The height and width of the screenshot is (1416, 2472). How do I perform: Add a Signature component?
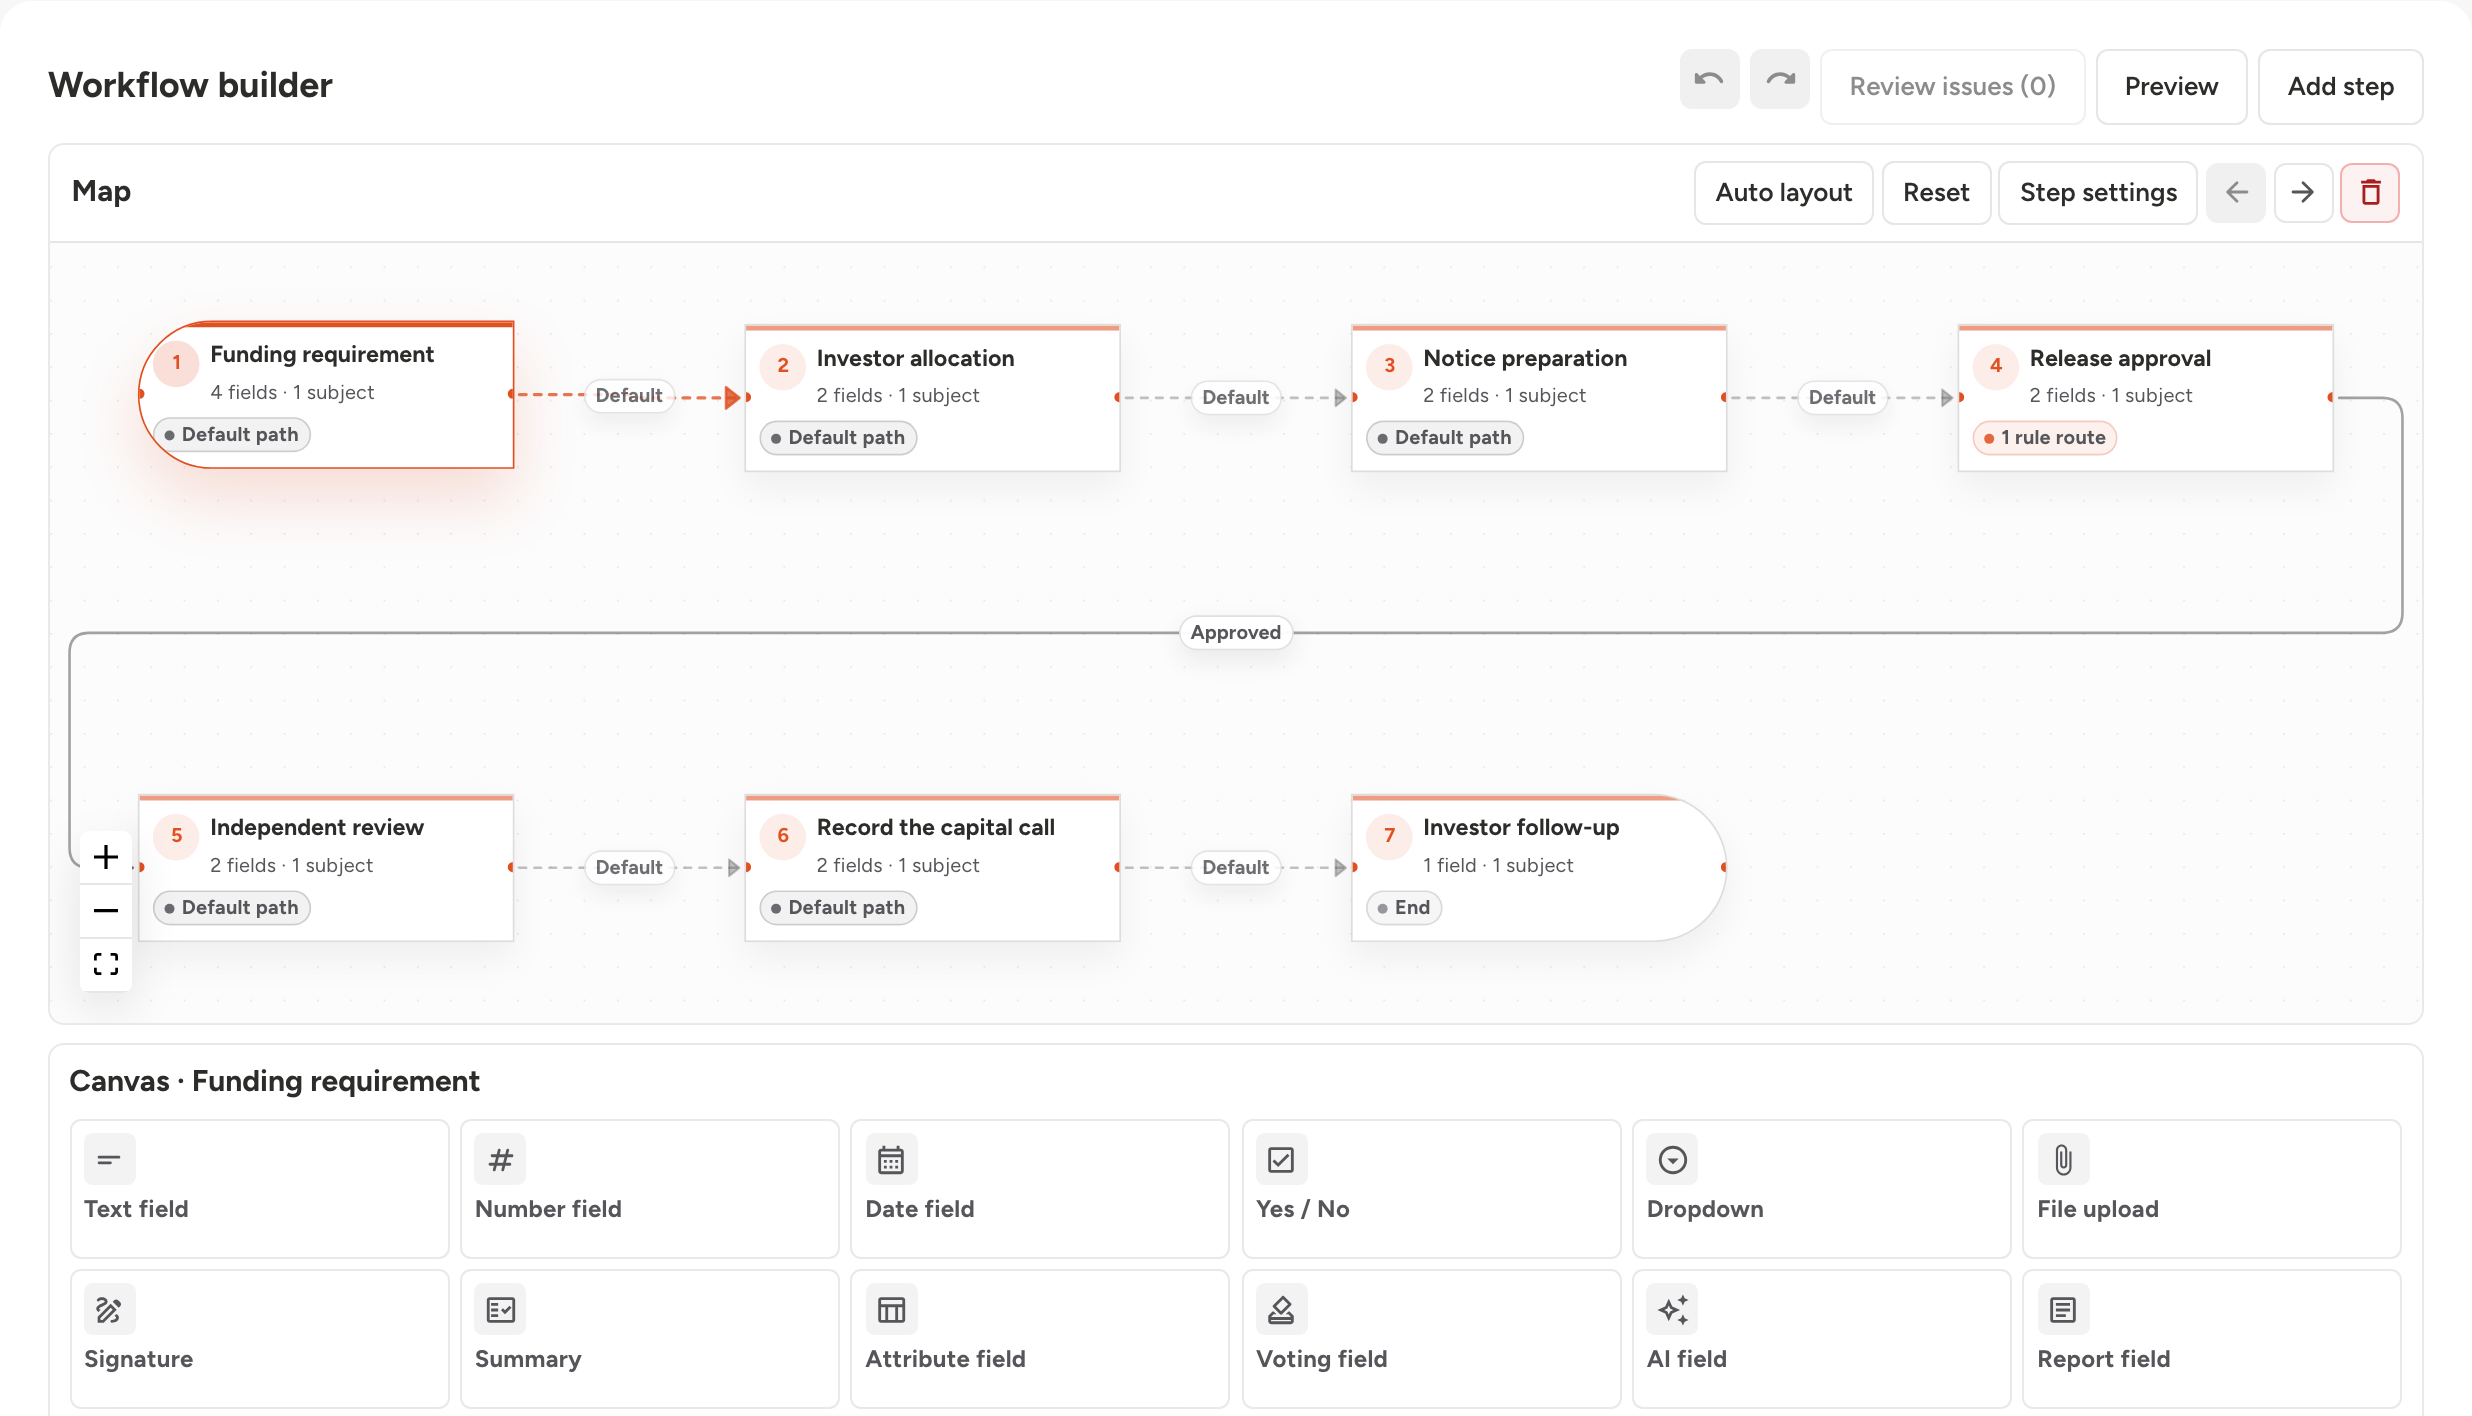pyautogui.click(x=260, y=1338)
